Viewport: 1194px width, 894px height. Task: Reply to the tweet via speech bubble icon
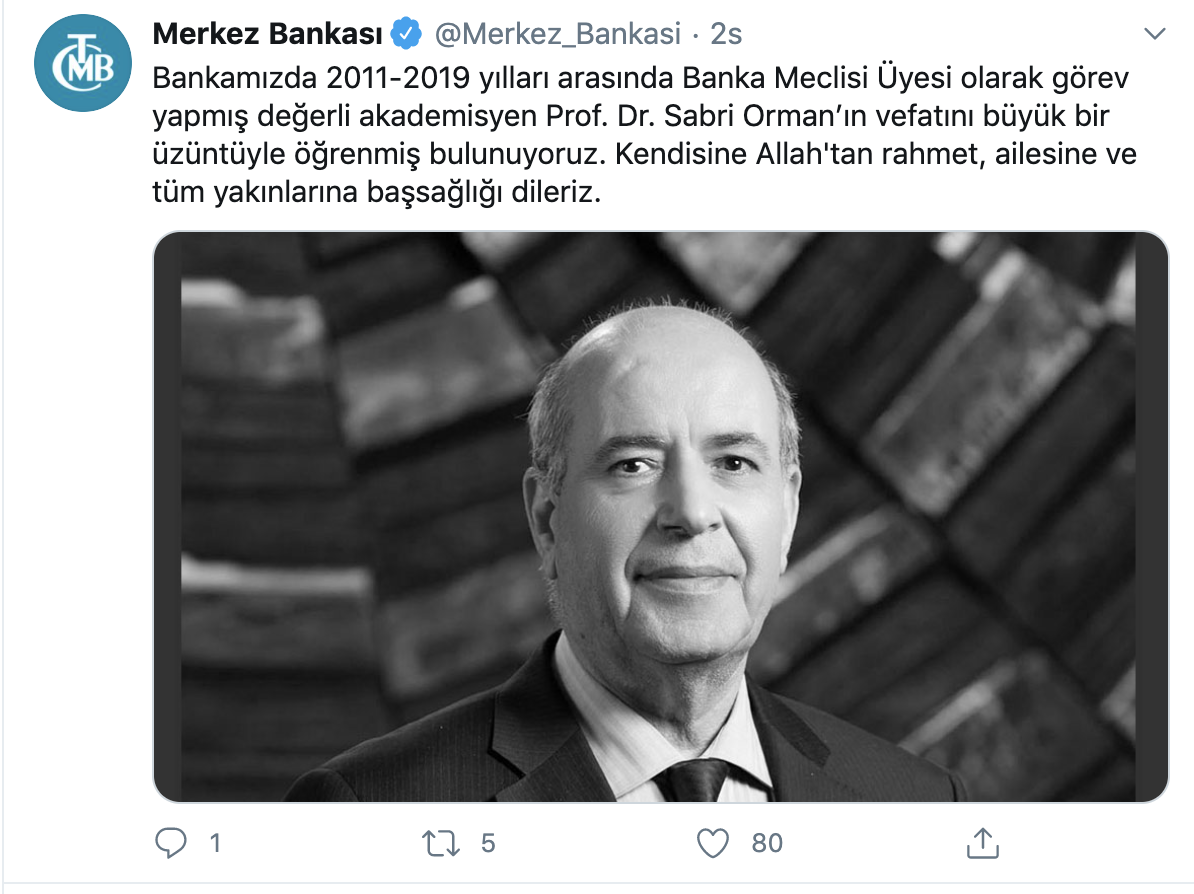[x=171, y=843]
